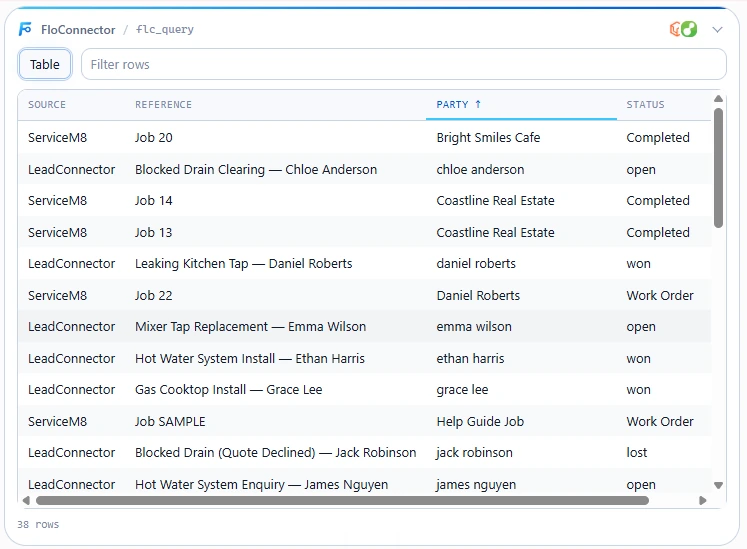Image resolution: width=747 pixels, height=549 pixels.
Task: Click the 'grace lee' party cell
Action: [x=462, y=390]
